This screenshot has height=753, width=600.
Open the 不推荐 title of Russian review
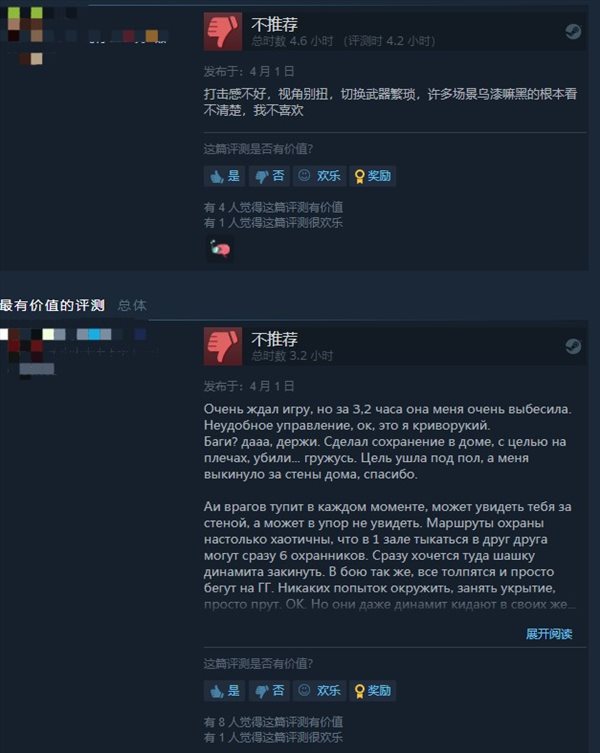pyautogui.click(x=274, y=339)
